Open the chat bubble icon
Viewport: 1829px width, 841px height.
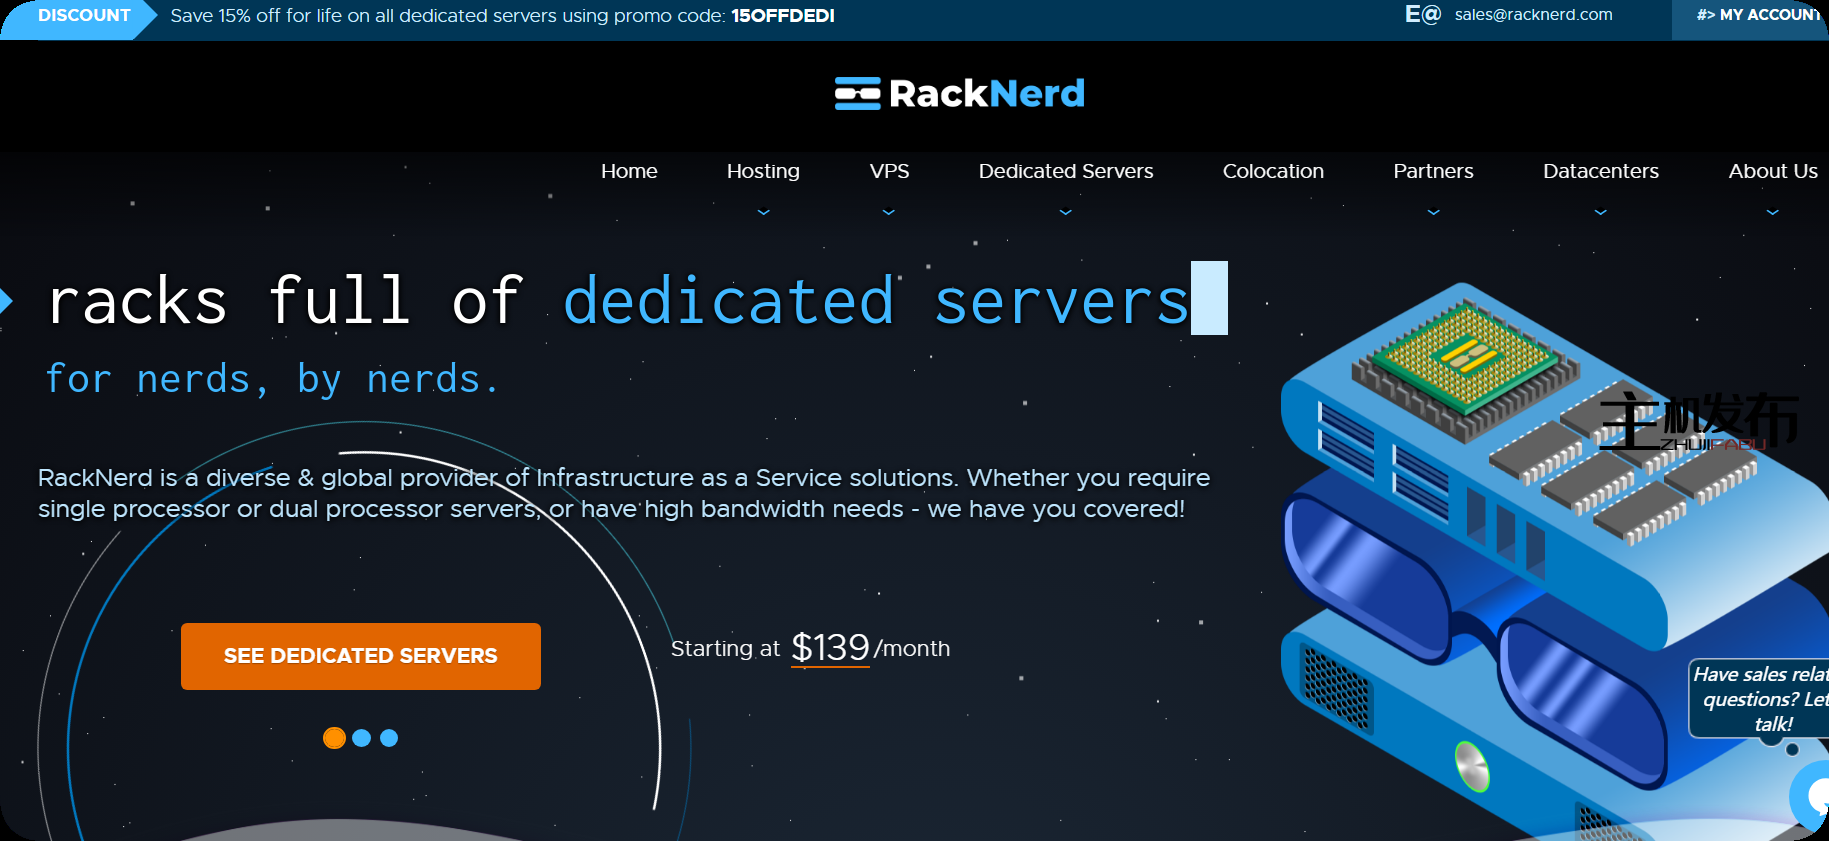coord(1811,797)
